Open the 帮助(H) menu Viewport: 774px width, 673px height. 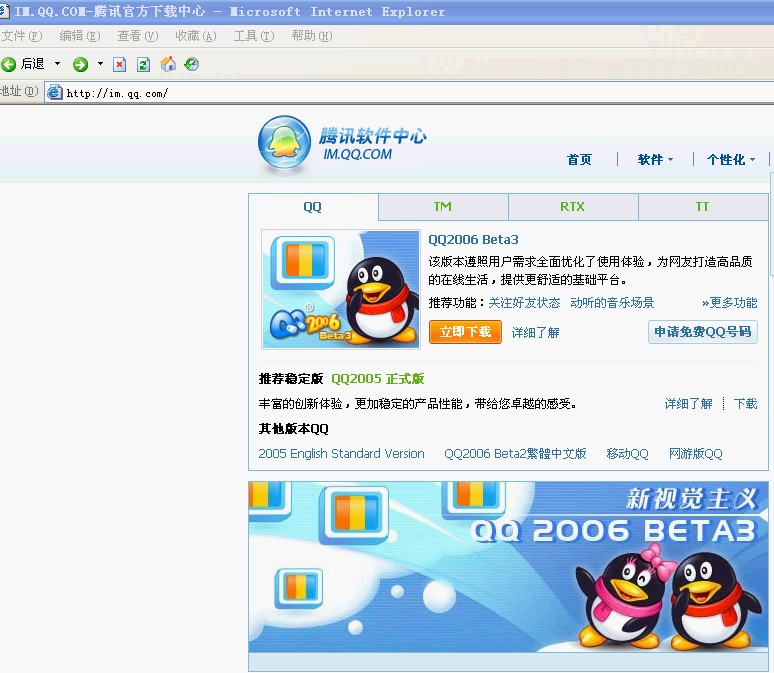(x=311, y=36)
